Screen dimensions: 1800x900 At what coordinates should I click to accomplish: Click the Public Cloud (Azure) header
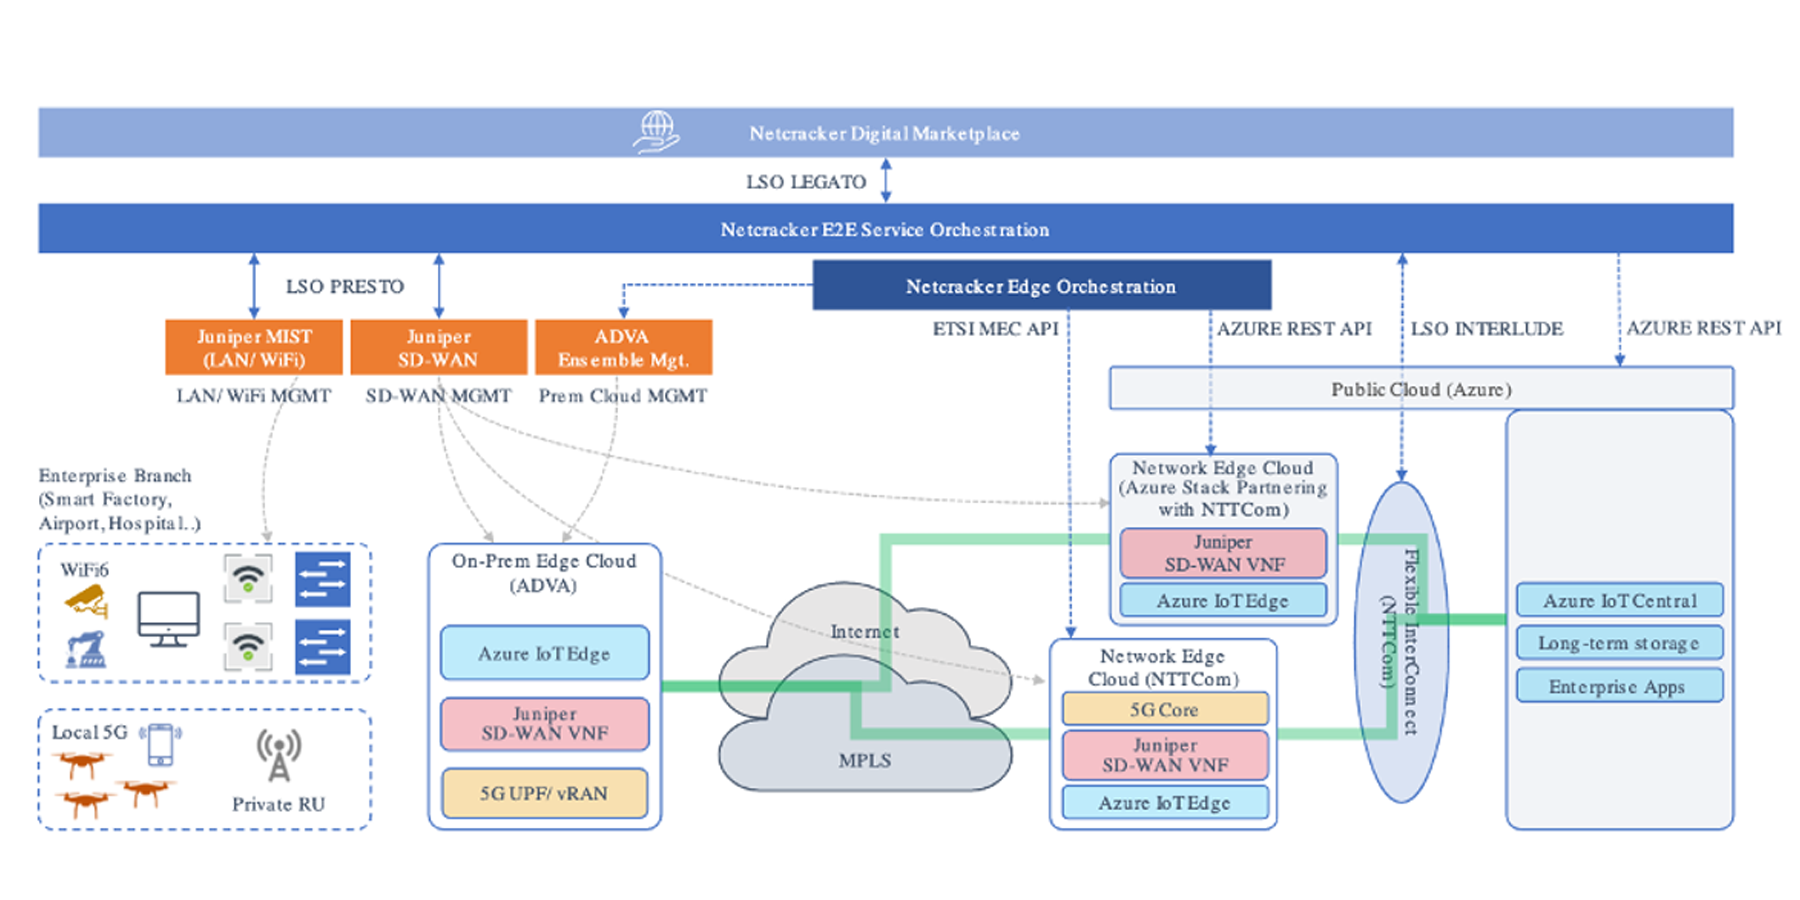point(1420,389)
